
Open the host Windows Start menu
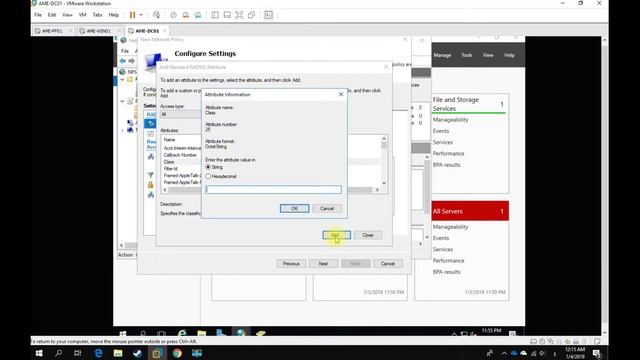pos(39,353)
